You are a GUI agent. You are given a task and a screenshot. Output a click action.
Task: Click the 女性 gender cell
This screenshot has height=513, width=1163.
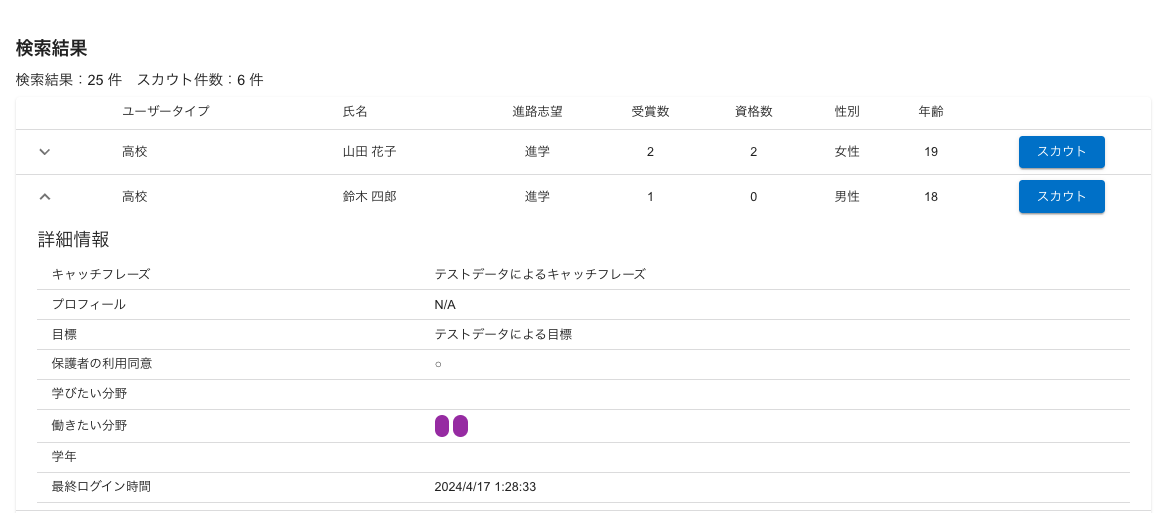click(x=847, y=152)
